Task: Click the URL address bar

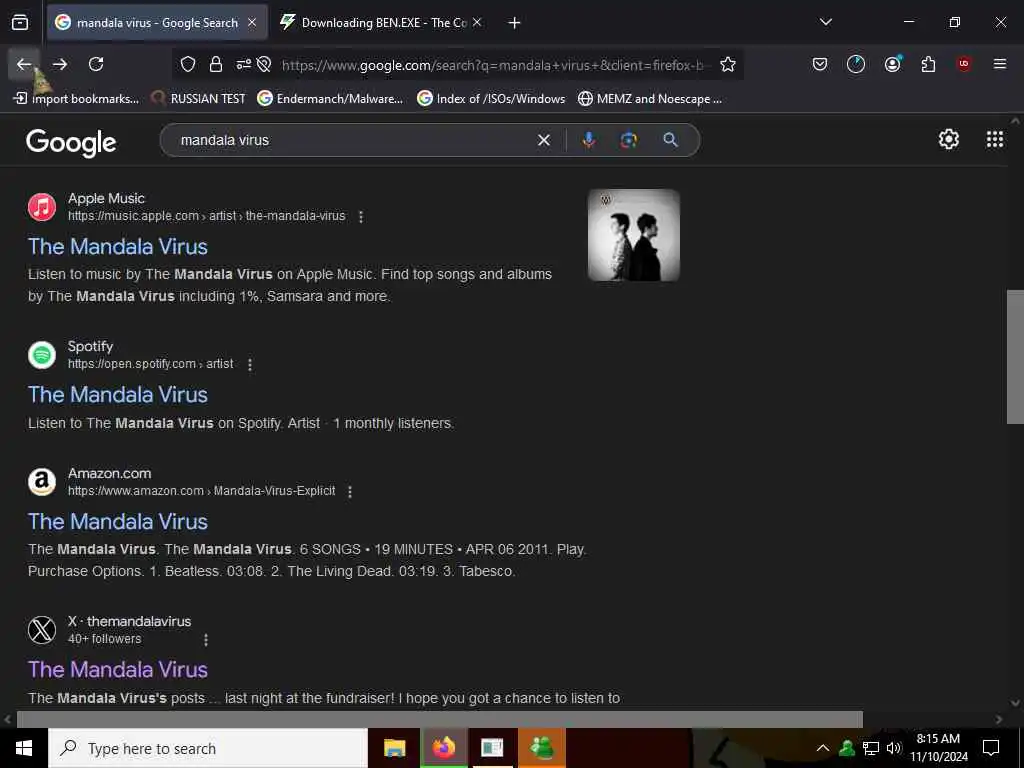Action: pyautogui.click(x=493, y=65)
